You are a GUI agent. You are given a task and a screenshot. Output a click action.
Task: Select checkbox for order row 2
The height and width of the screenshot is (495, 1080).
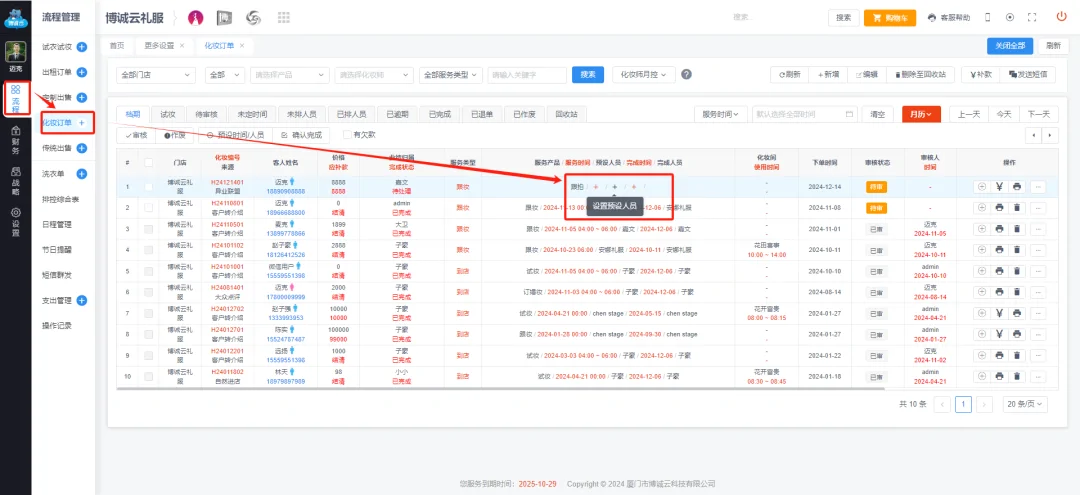tap(148, 207)
